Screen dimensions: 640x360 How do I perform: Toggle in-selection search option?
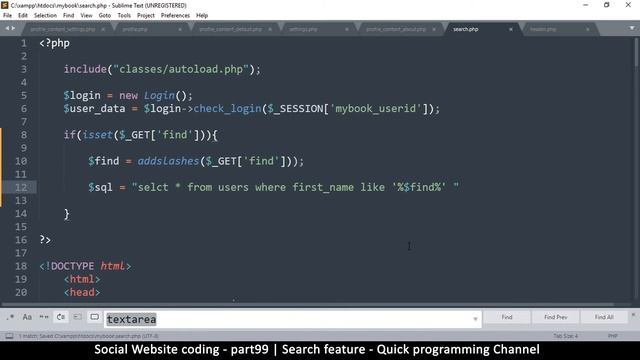[x=78, y=317]
